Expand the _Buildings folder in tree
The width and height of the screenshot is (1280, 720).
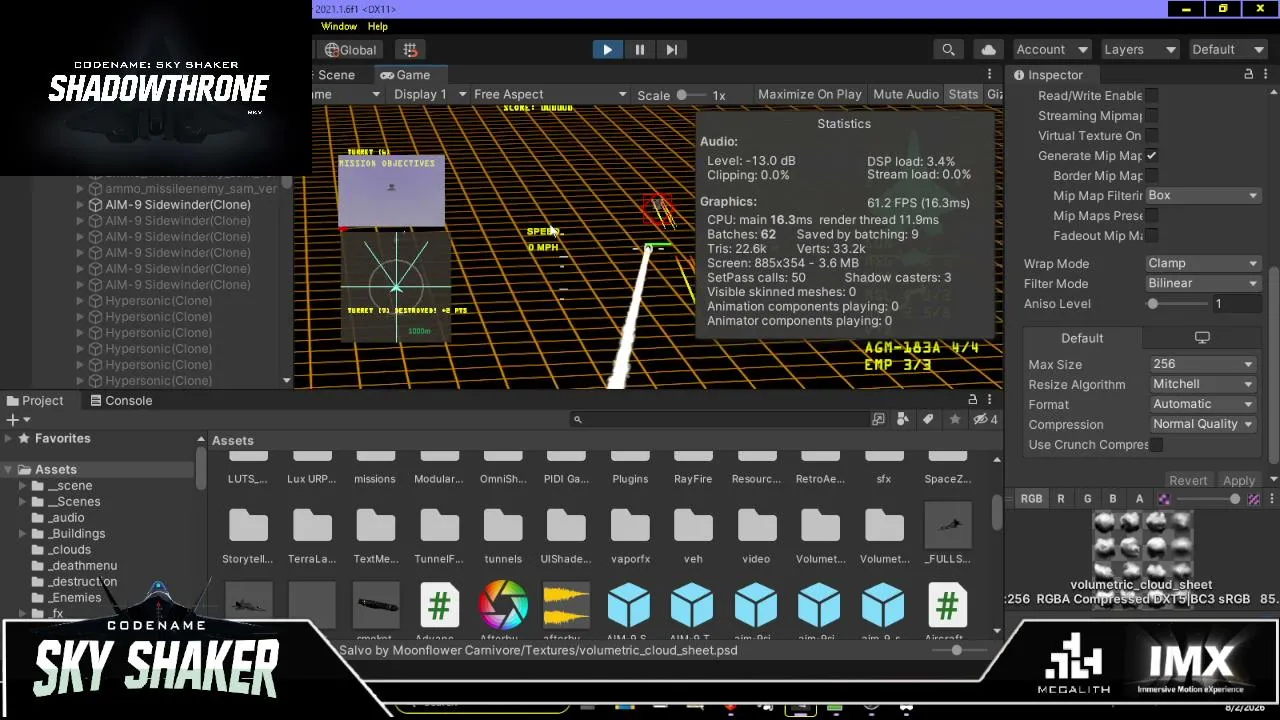click(x=23, y=534)
